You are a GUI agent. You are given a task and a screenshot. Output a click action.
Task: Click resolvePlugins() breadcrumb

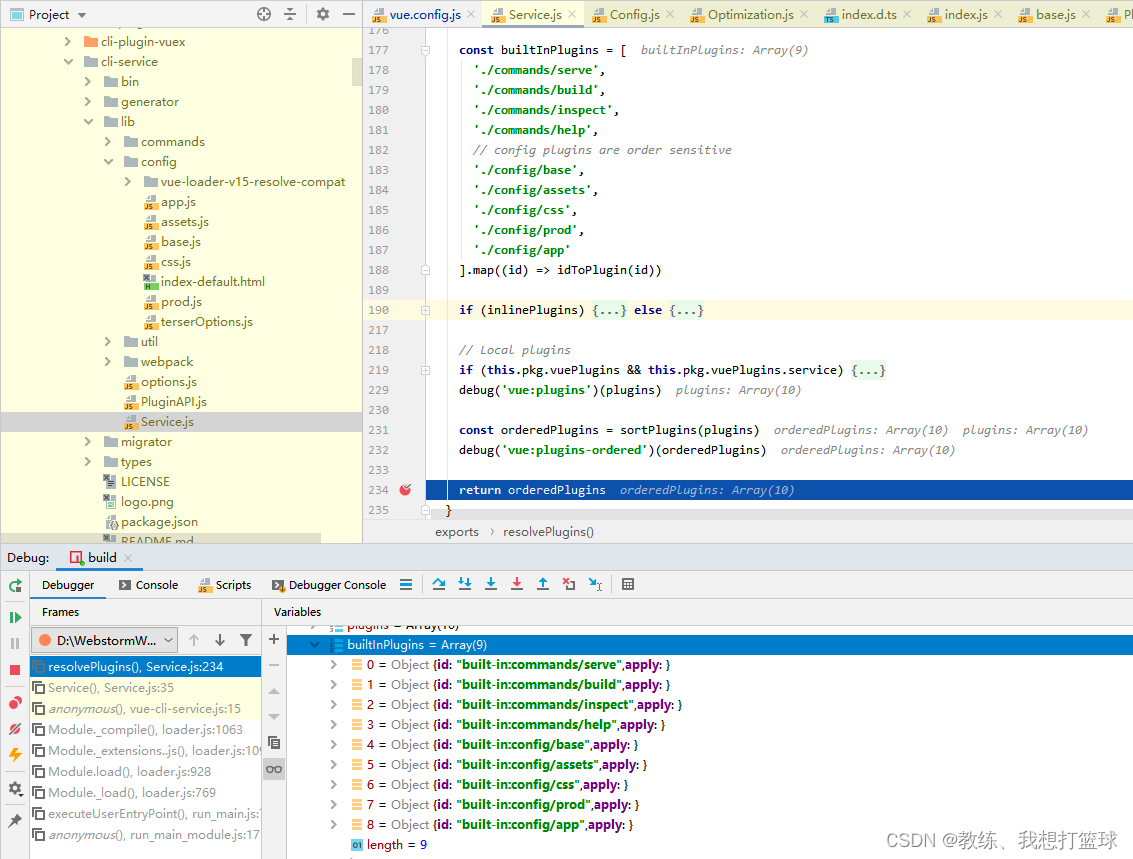(x=548, y=532)
